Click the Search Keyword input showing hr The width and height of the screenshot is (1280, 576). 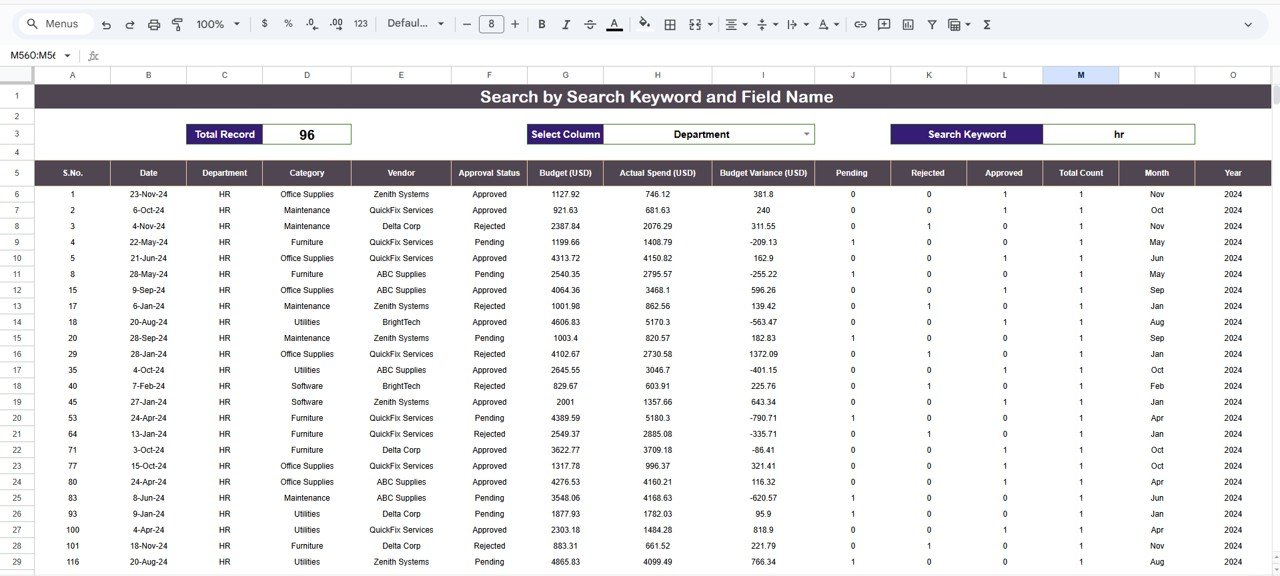pyautogui.click(x=1118, y=133)
